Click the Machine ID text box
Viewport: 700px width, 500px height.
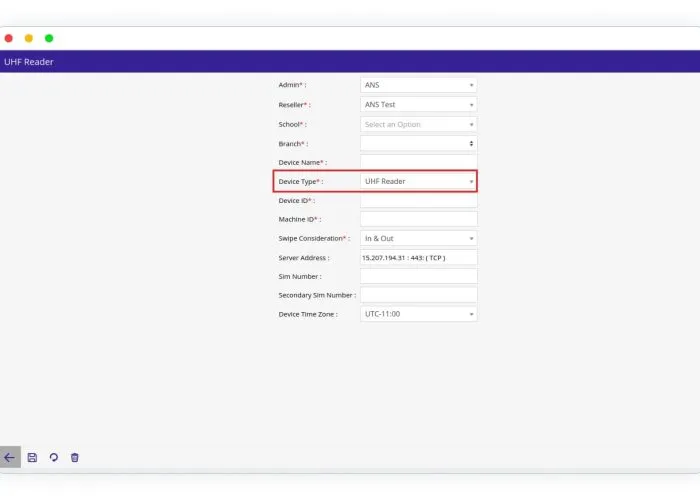418,219
